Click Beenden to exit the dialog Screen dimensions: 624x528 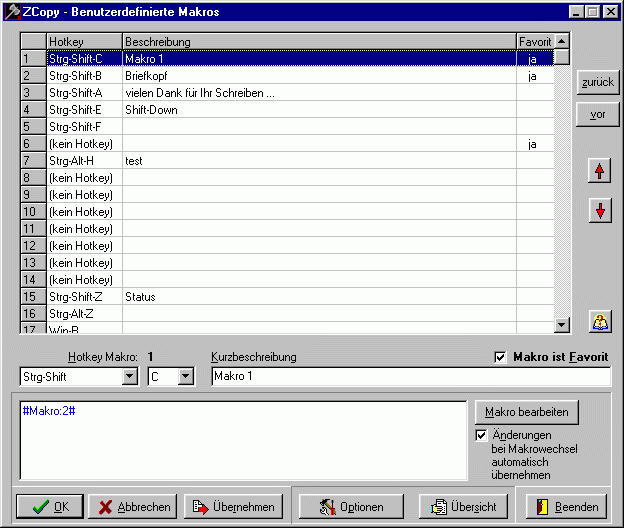pyautogui.click(x=566, y=507)
